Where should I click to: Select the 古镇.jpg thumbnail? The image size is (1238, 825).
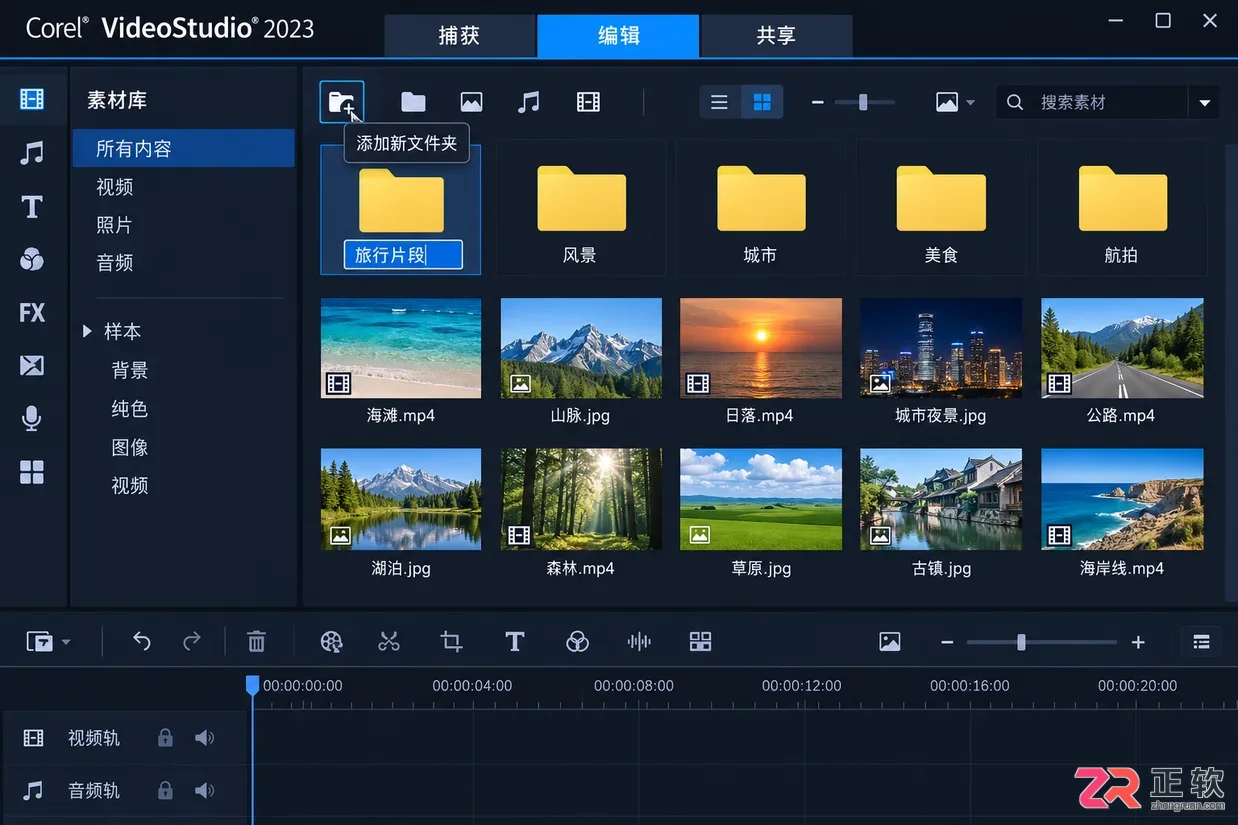tap(941, 499)
